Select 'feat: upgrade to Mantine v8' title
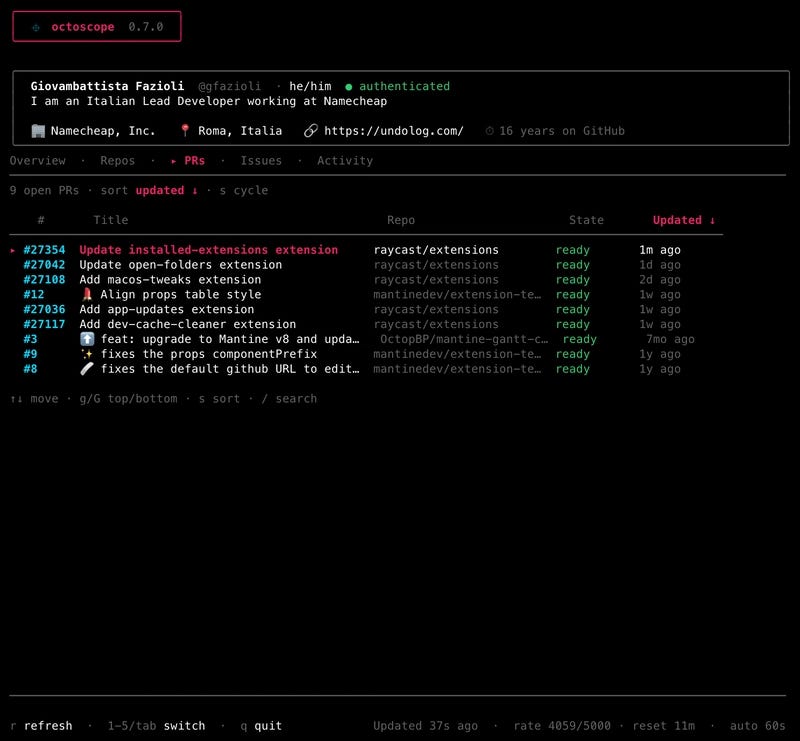Viewport: 800px width, 741px height. pos(230,339)
